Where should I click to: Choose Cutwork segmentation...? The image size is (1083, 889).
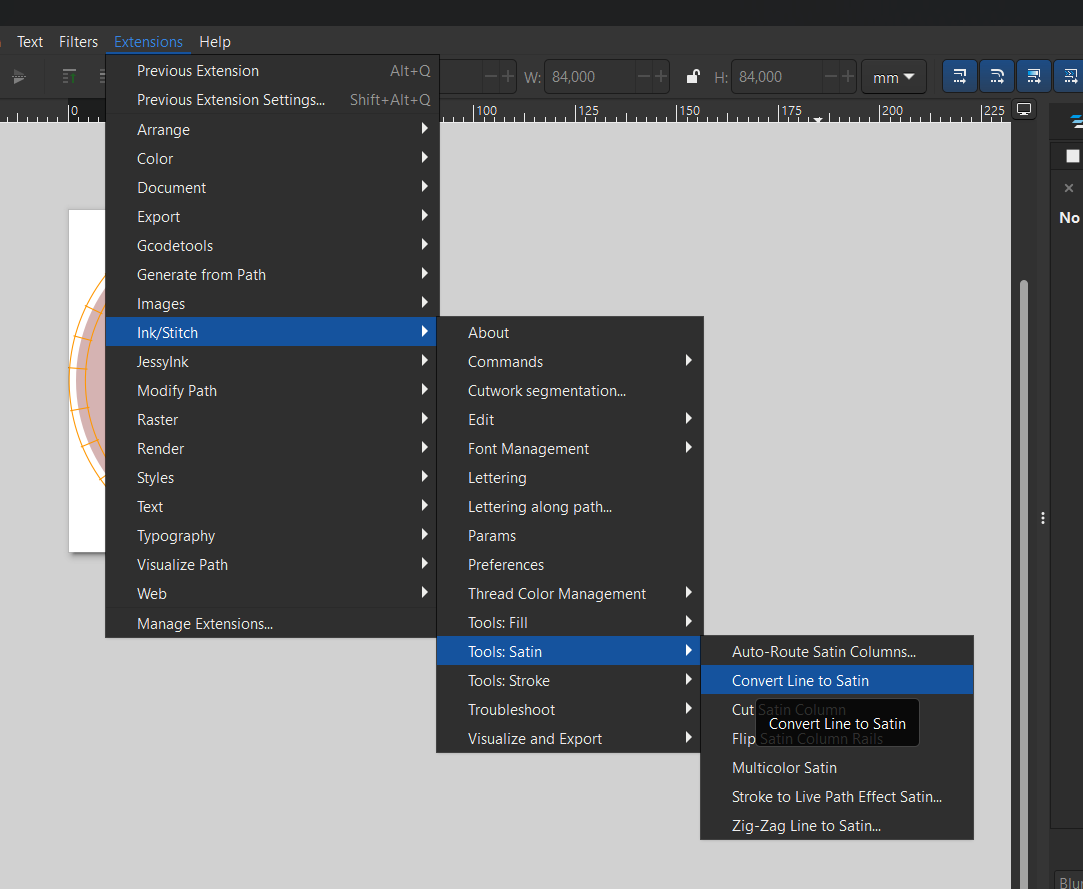[570, 391]
